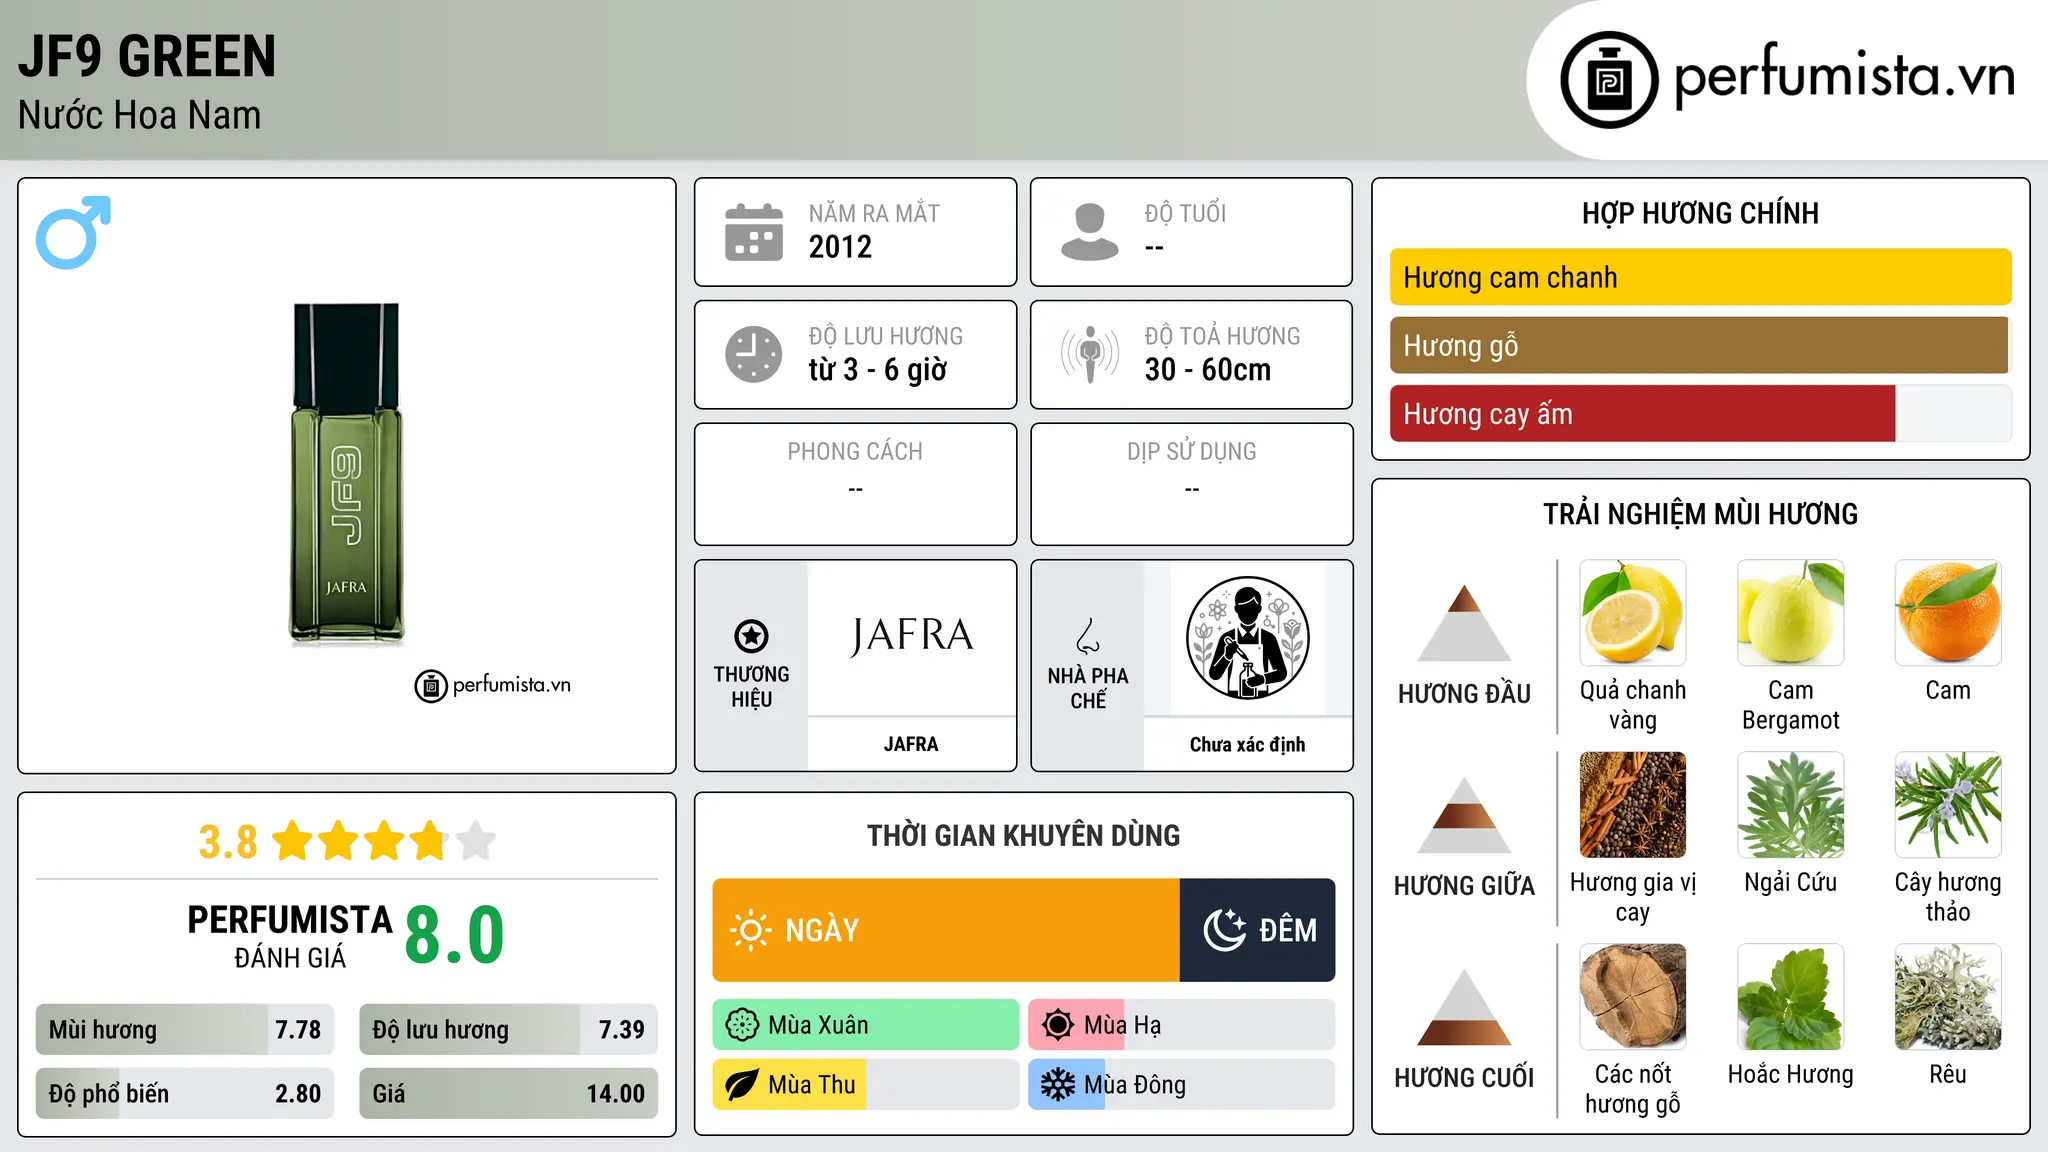Open the Cây hương thảo rosemary picture

1948,805
